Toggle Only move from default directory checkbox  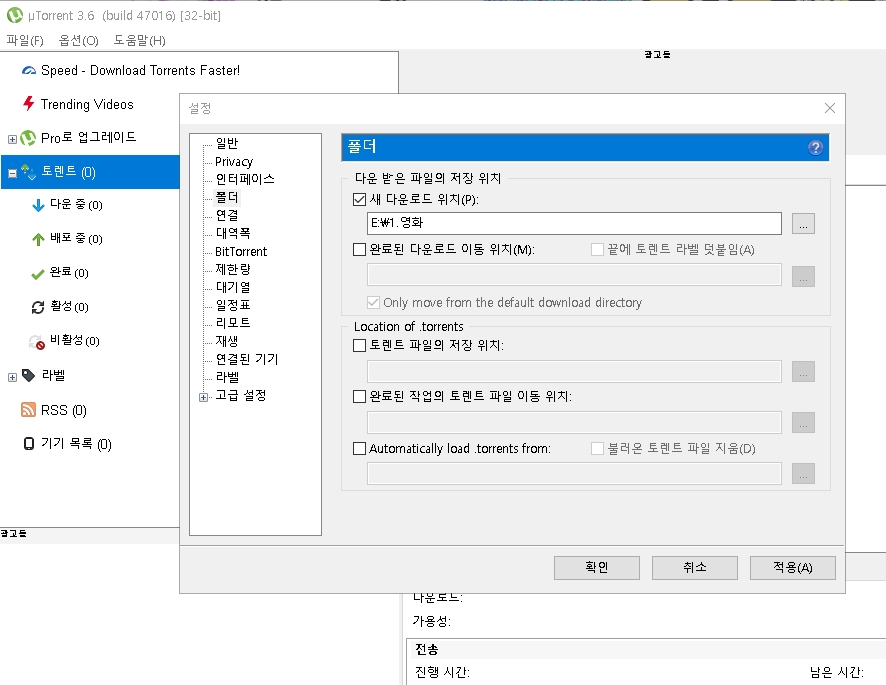tap(373, 302)
